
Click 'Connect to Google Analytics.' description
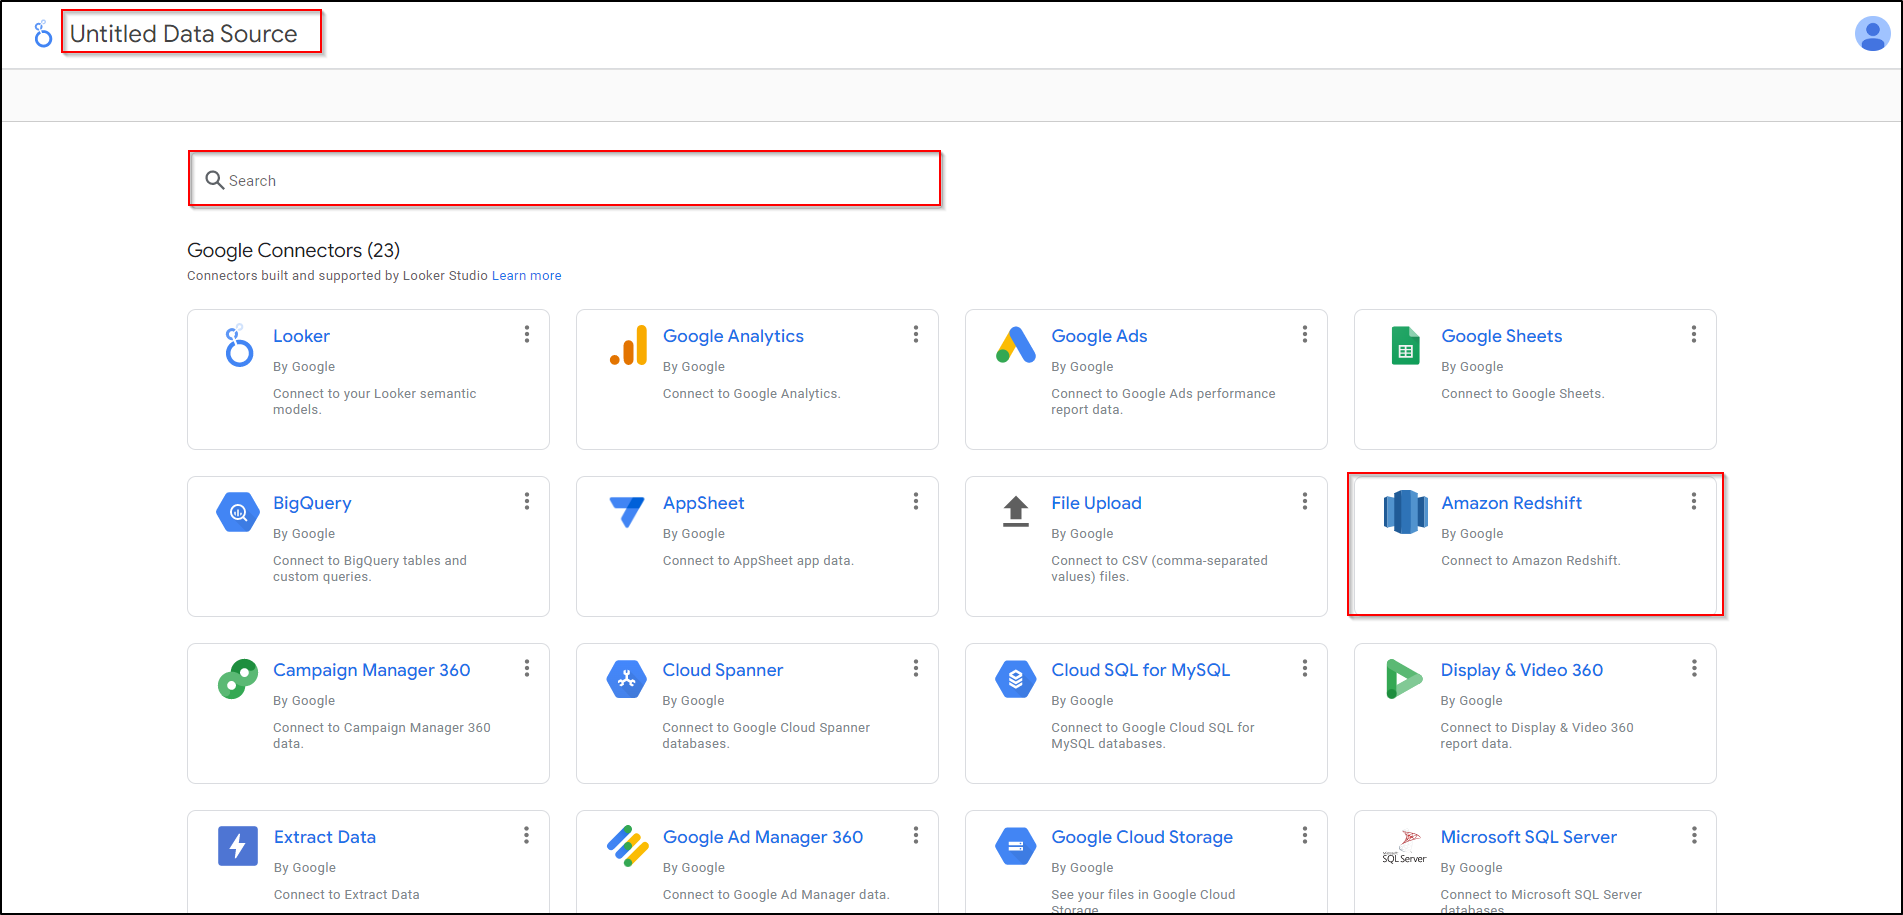pos(751,394)
